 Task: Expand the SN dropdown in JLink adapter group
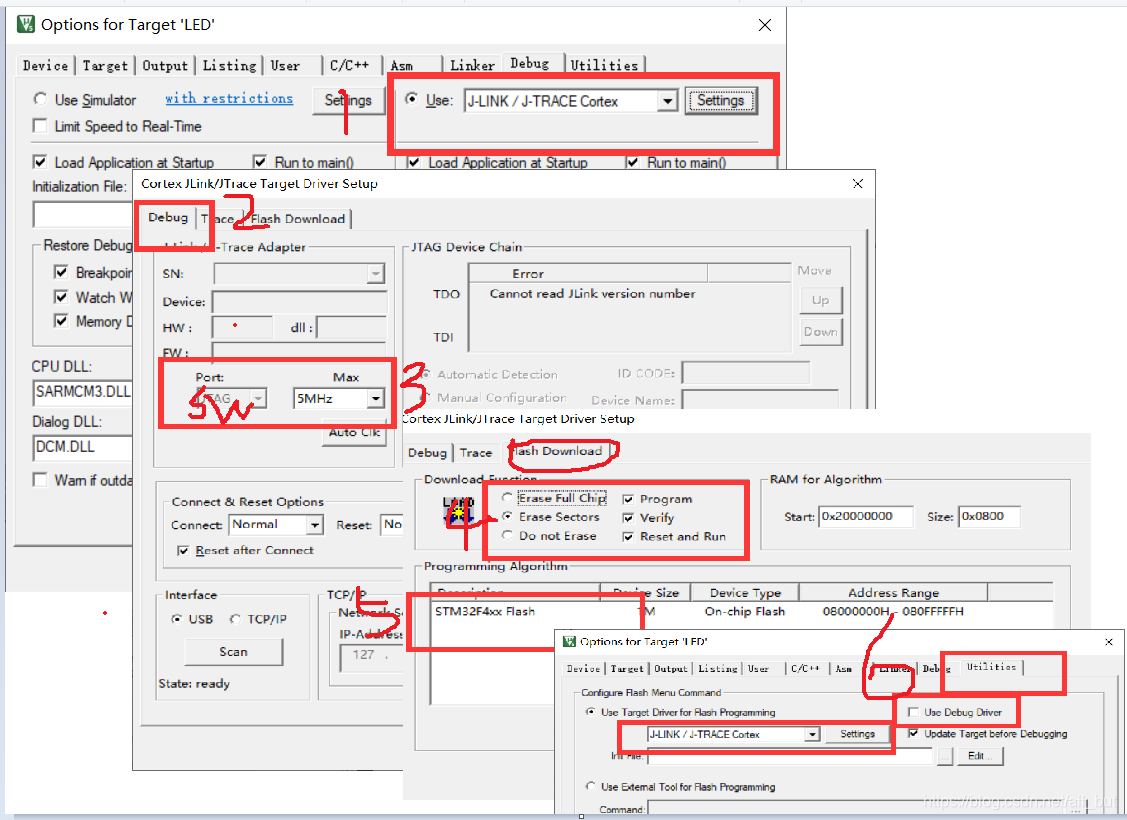click(375, 274)
